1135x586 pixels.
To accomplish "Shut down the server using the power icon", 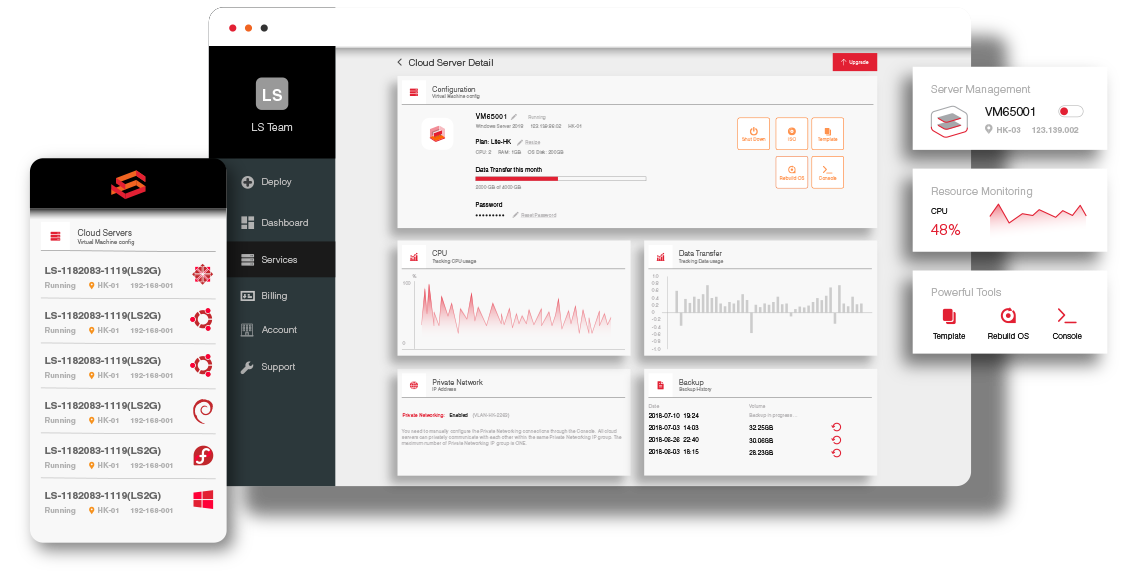I will (x=753, y=133).
